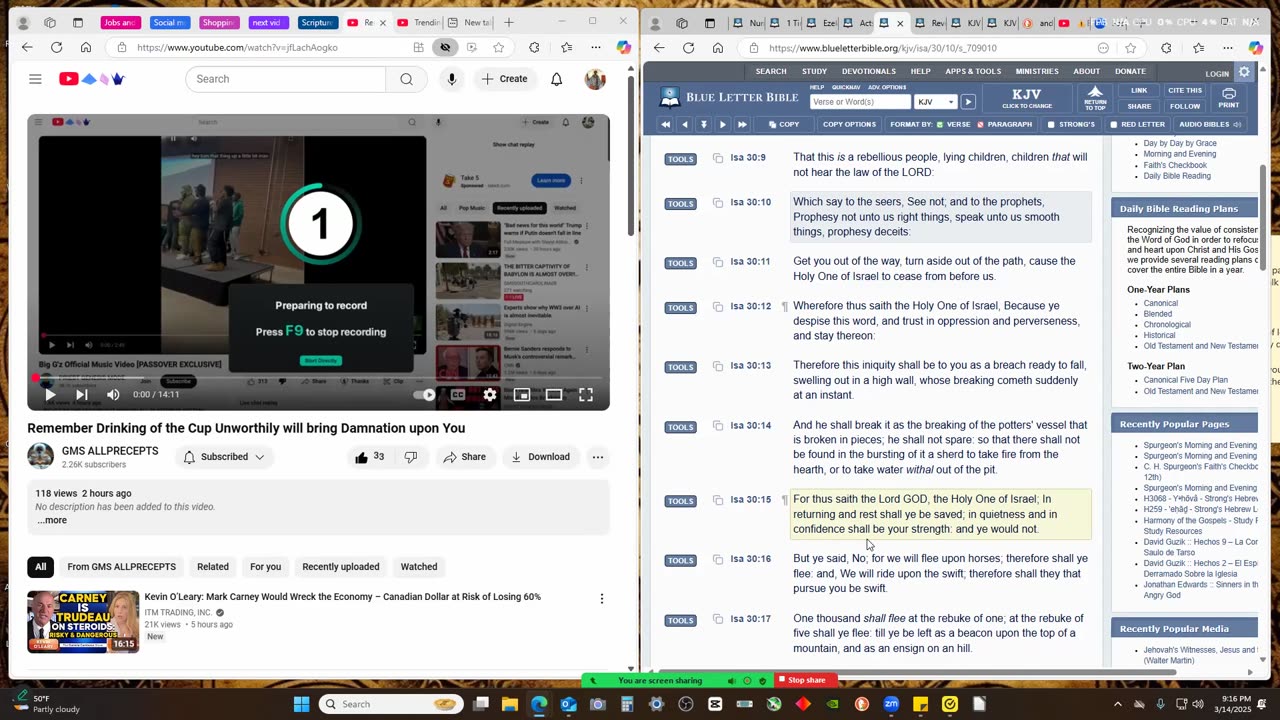1280x720 pixels.
Task: Click Follow on Blue Letter Bible
Action: (1185, 106)
